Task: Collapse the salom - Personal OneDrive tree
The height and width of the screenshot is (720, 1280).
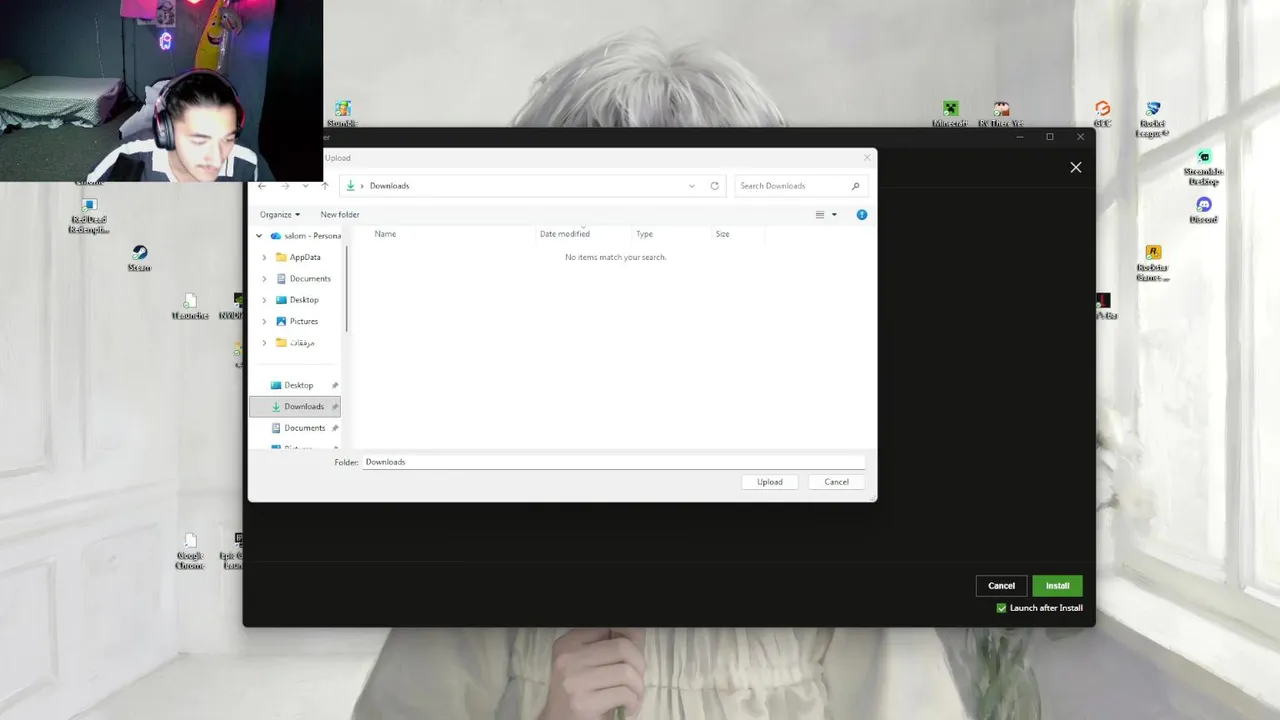Action: coord(259,236)
